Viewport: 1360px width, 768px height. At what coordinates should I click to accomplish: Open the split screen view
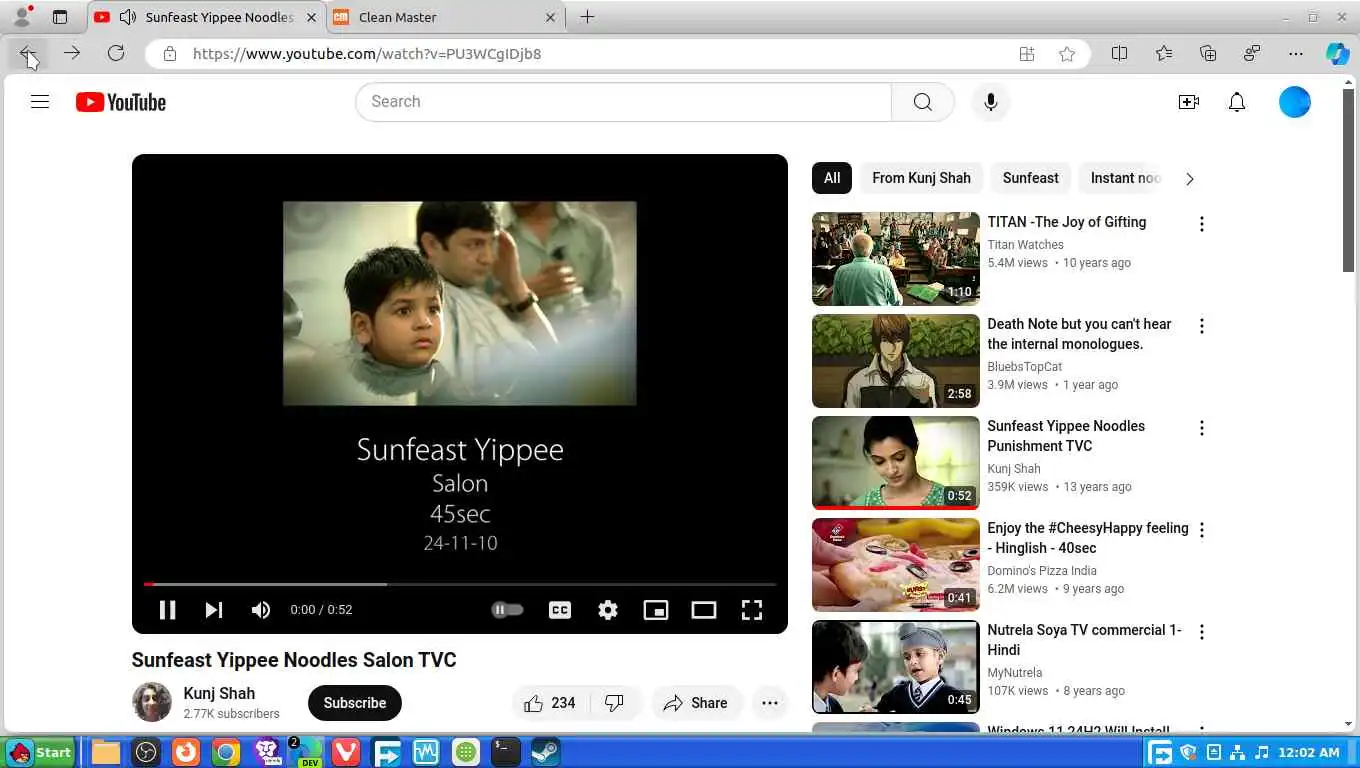(1120, 54)
